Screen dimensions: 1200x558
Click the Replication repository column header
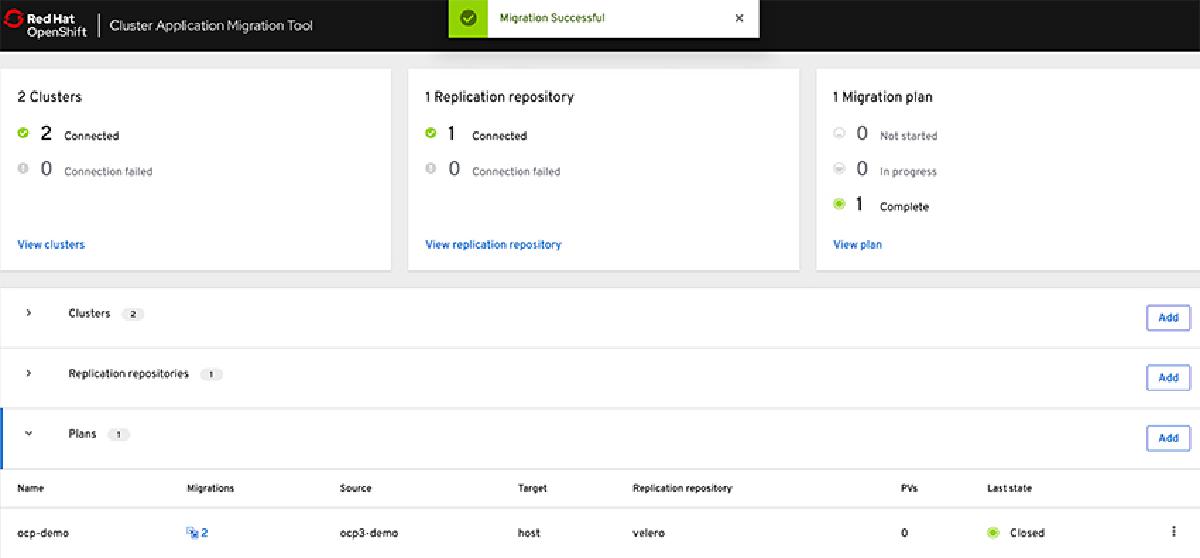point(683,488)
